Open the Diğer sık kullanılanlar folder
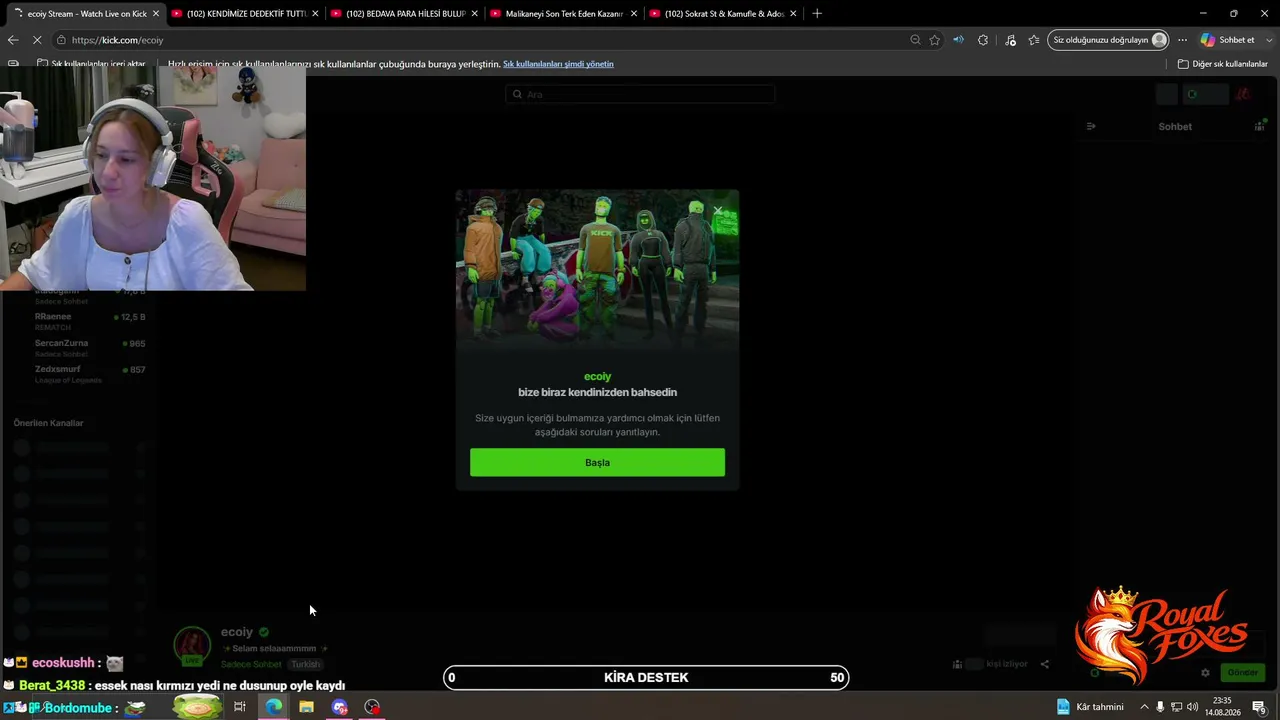The width and height of the screenshot is (1280, 720). (x=1222, y=64)
